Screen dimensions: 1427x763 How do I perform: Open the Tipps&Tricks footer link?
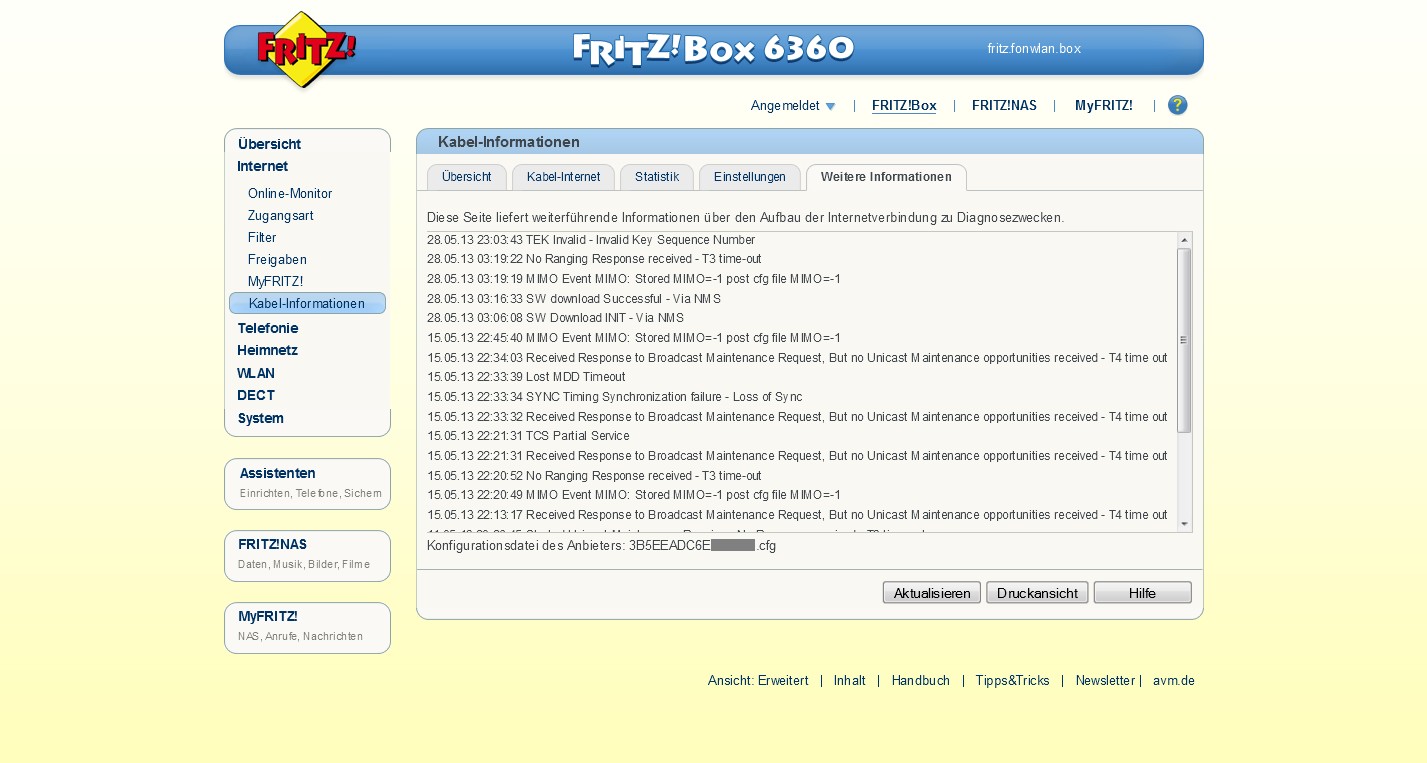(x=1013, y=680)
